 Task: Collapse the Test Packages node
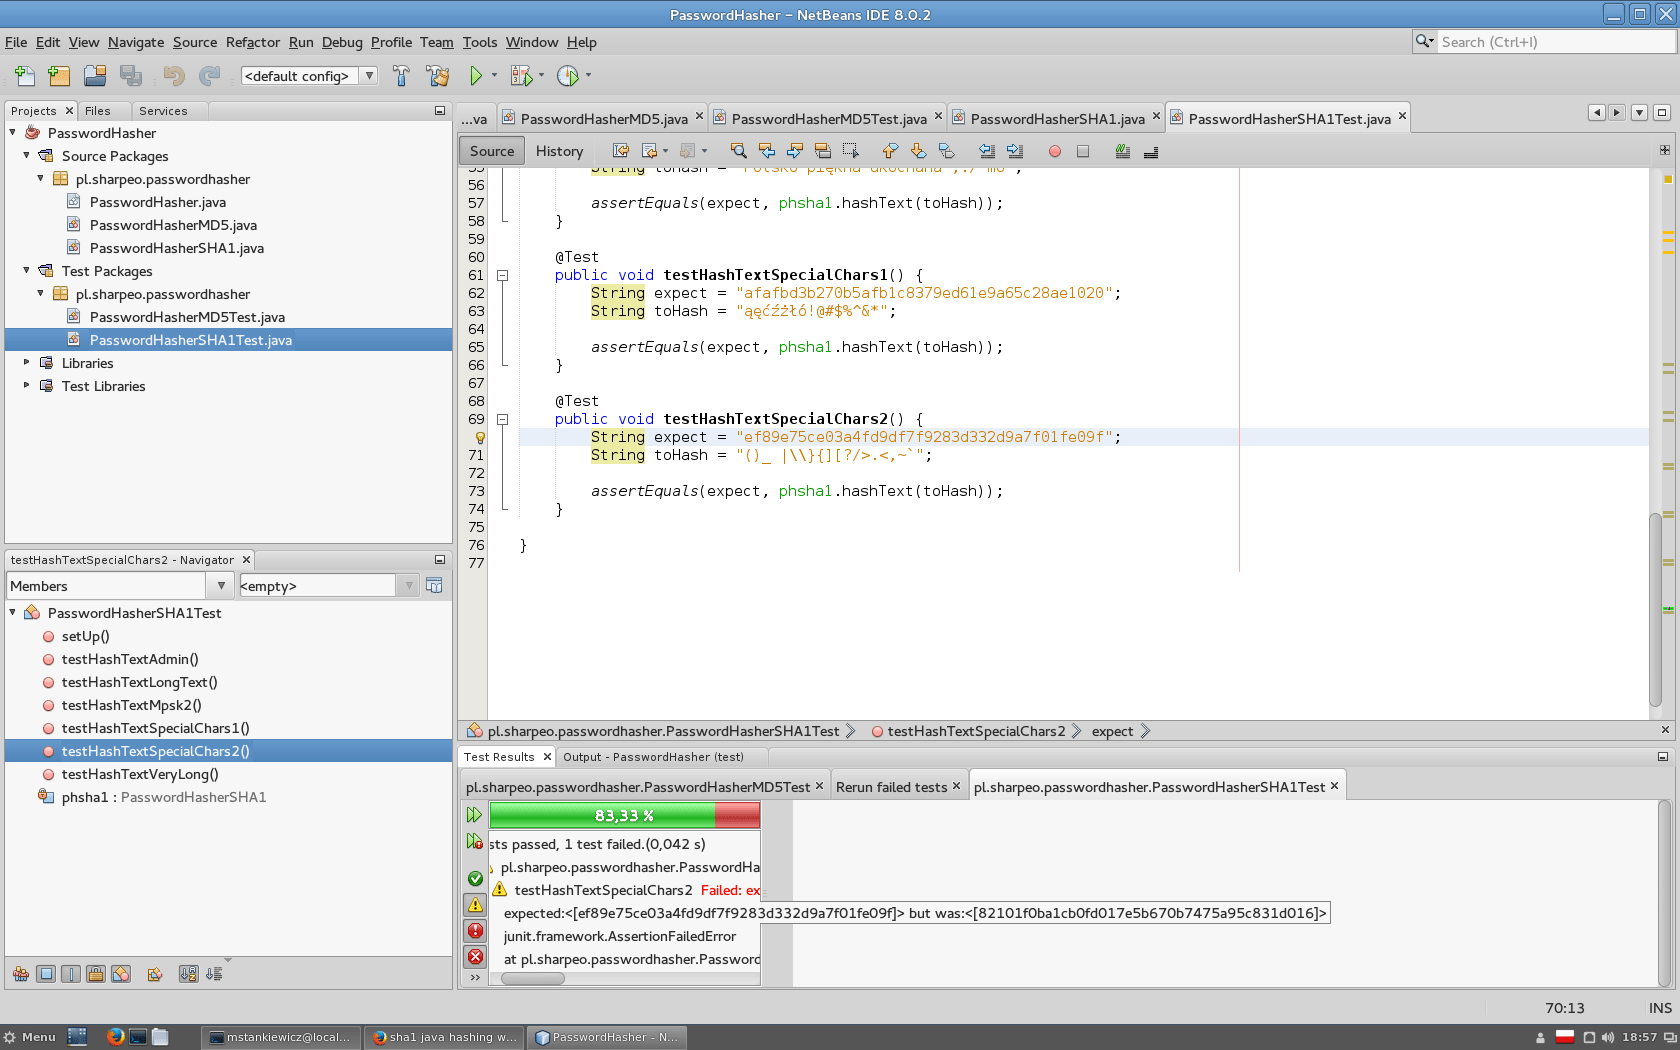(x=25, y=270)
